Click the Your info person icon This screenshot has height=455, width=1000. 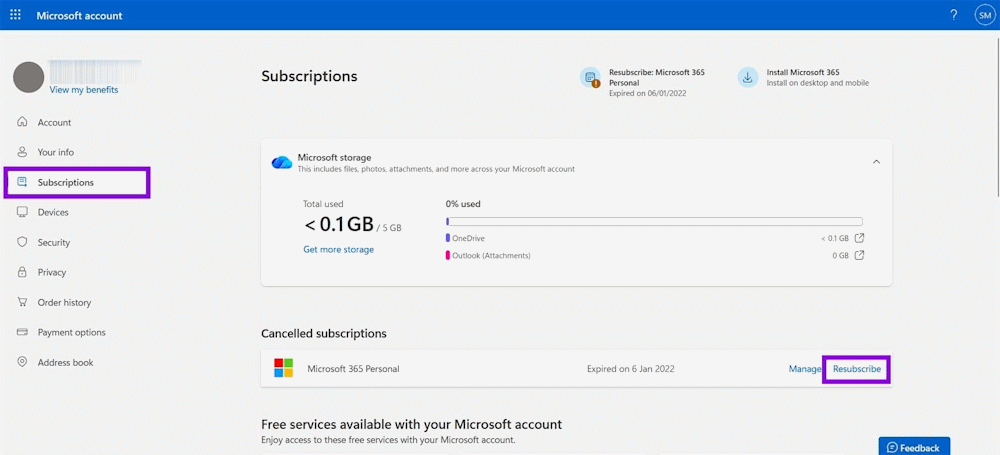coord(22,152)
